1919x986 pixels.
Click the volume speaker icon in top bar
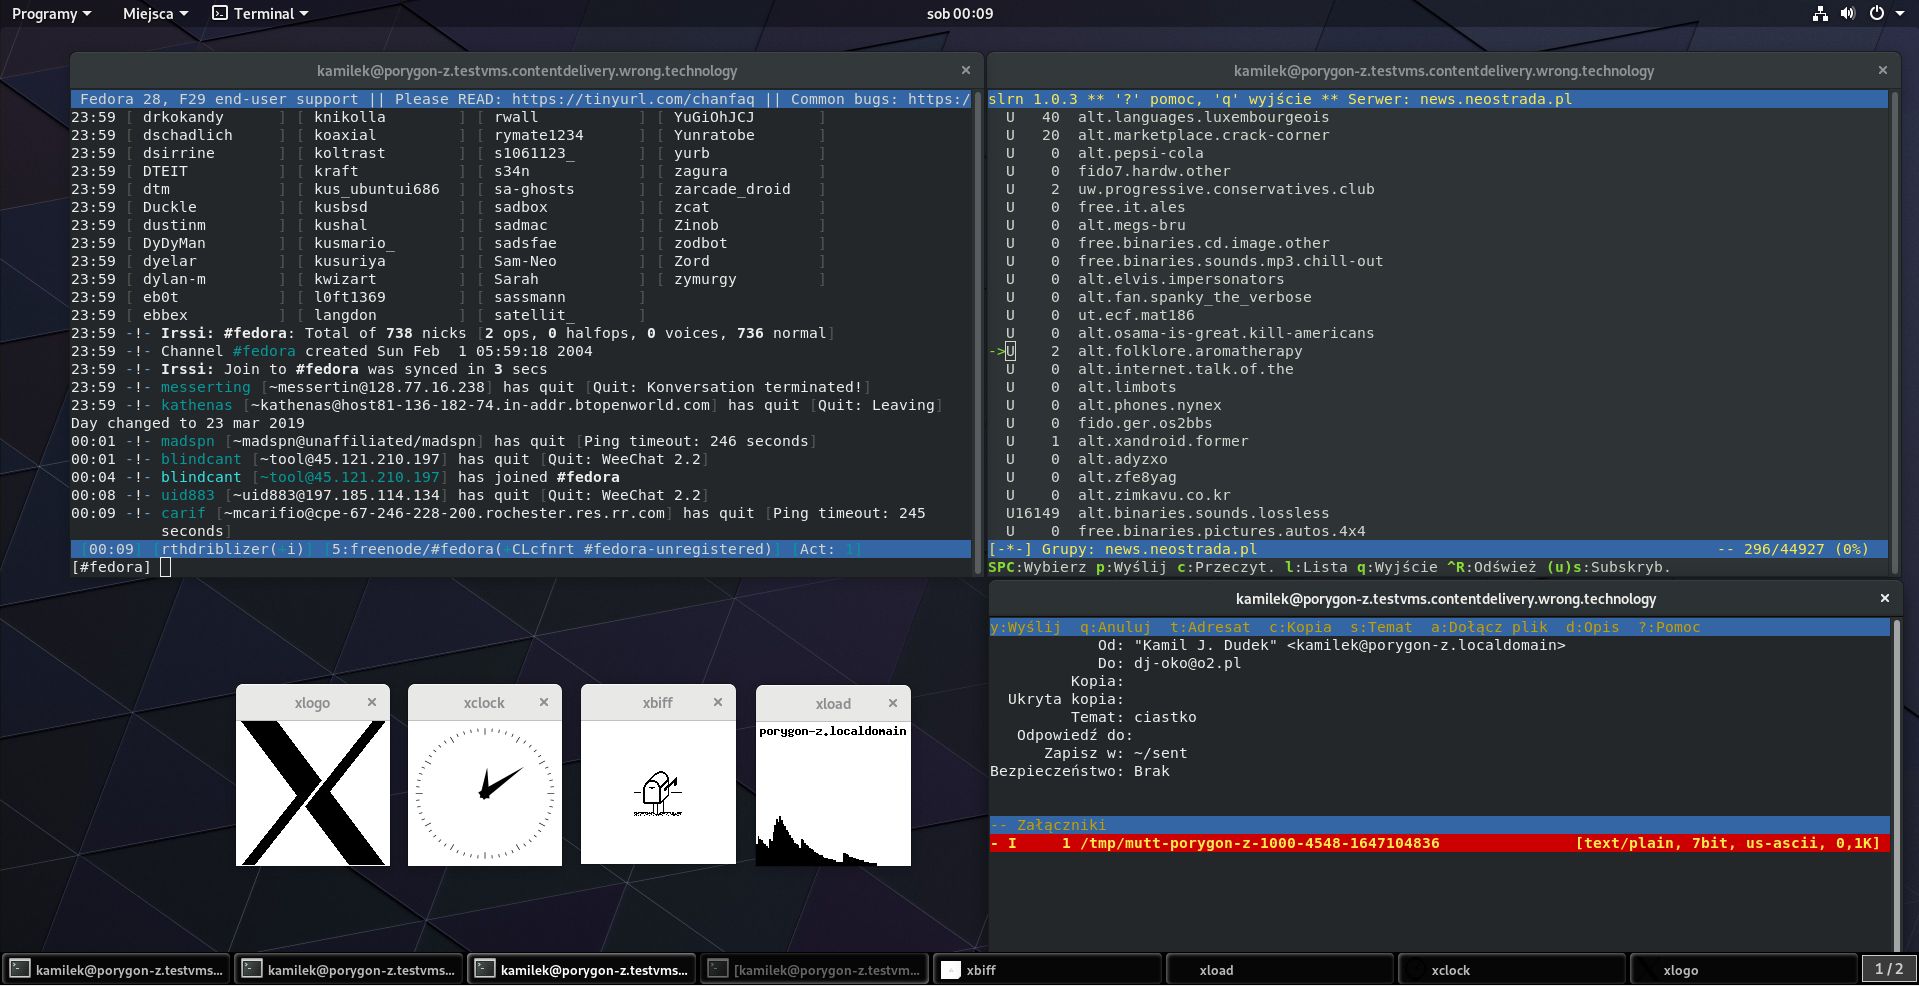pos(1848,14)
